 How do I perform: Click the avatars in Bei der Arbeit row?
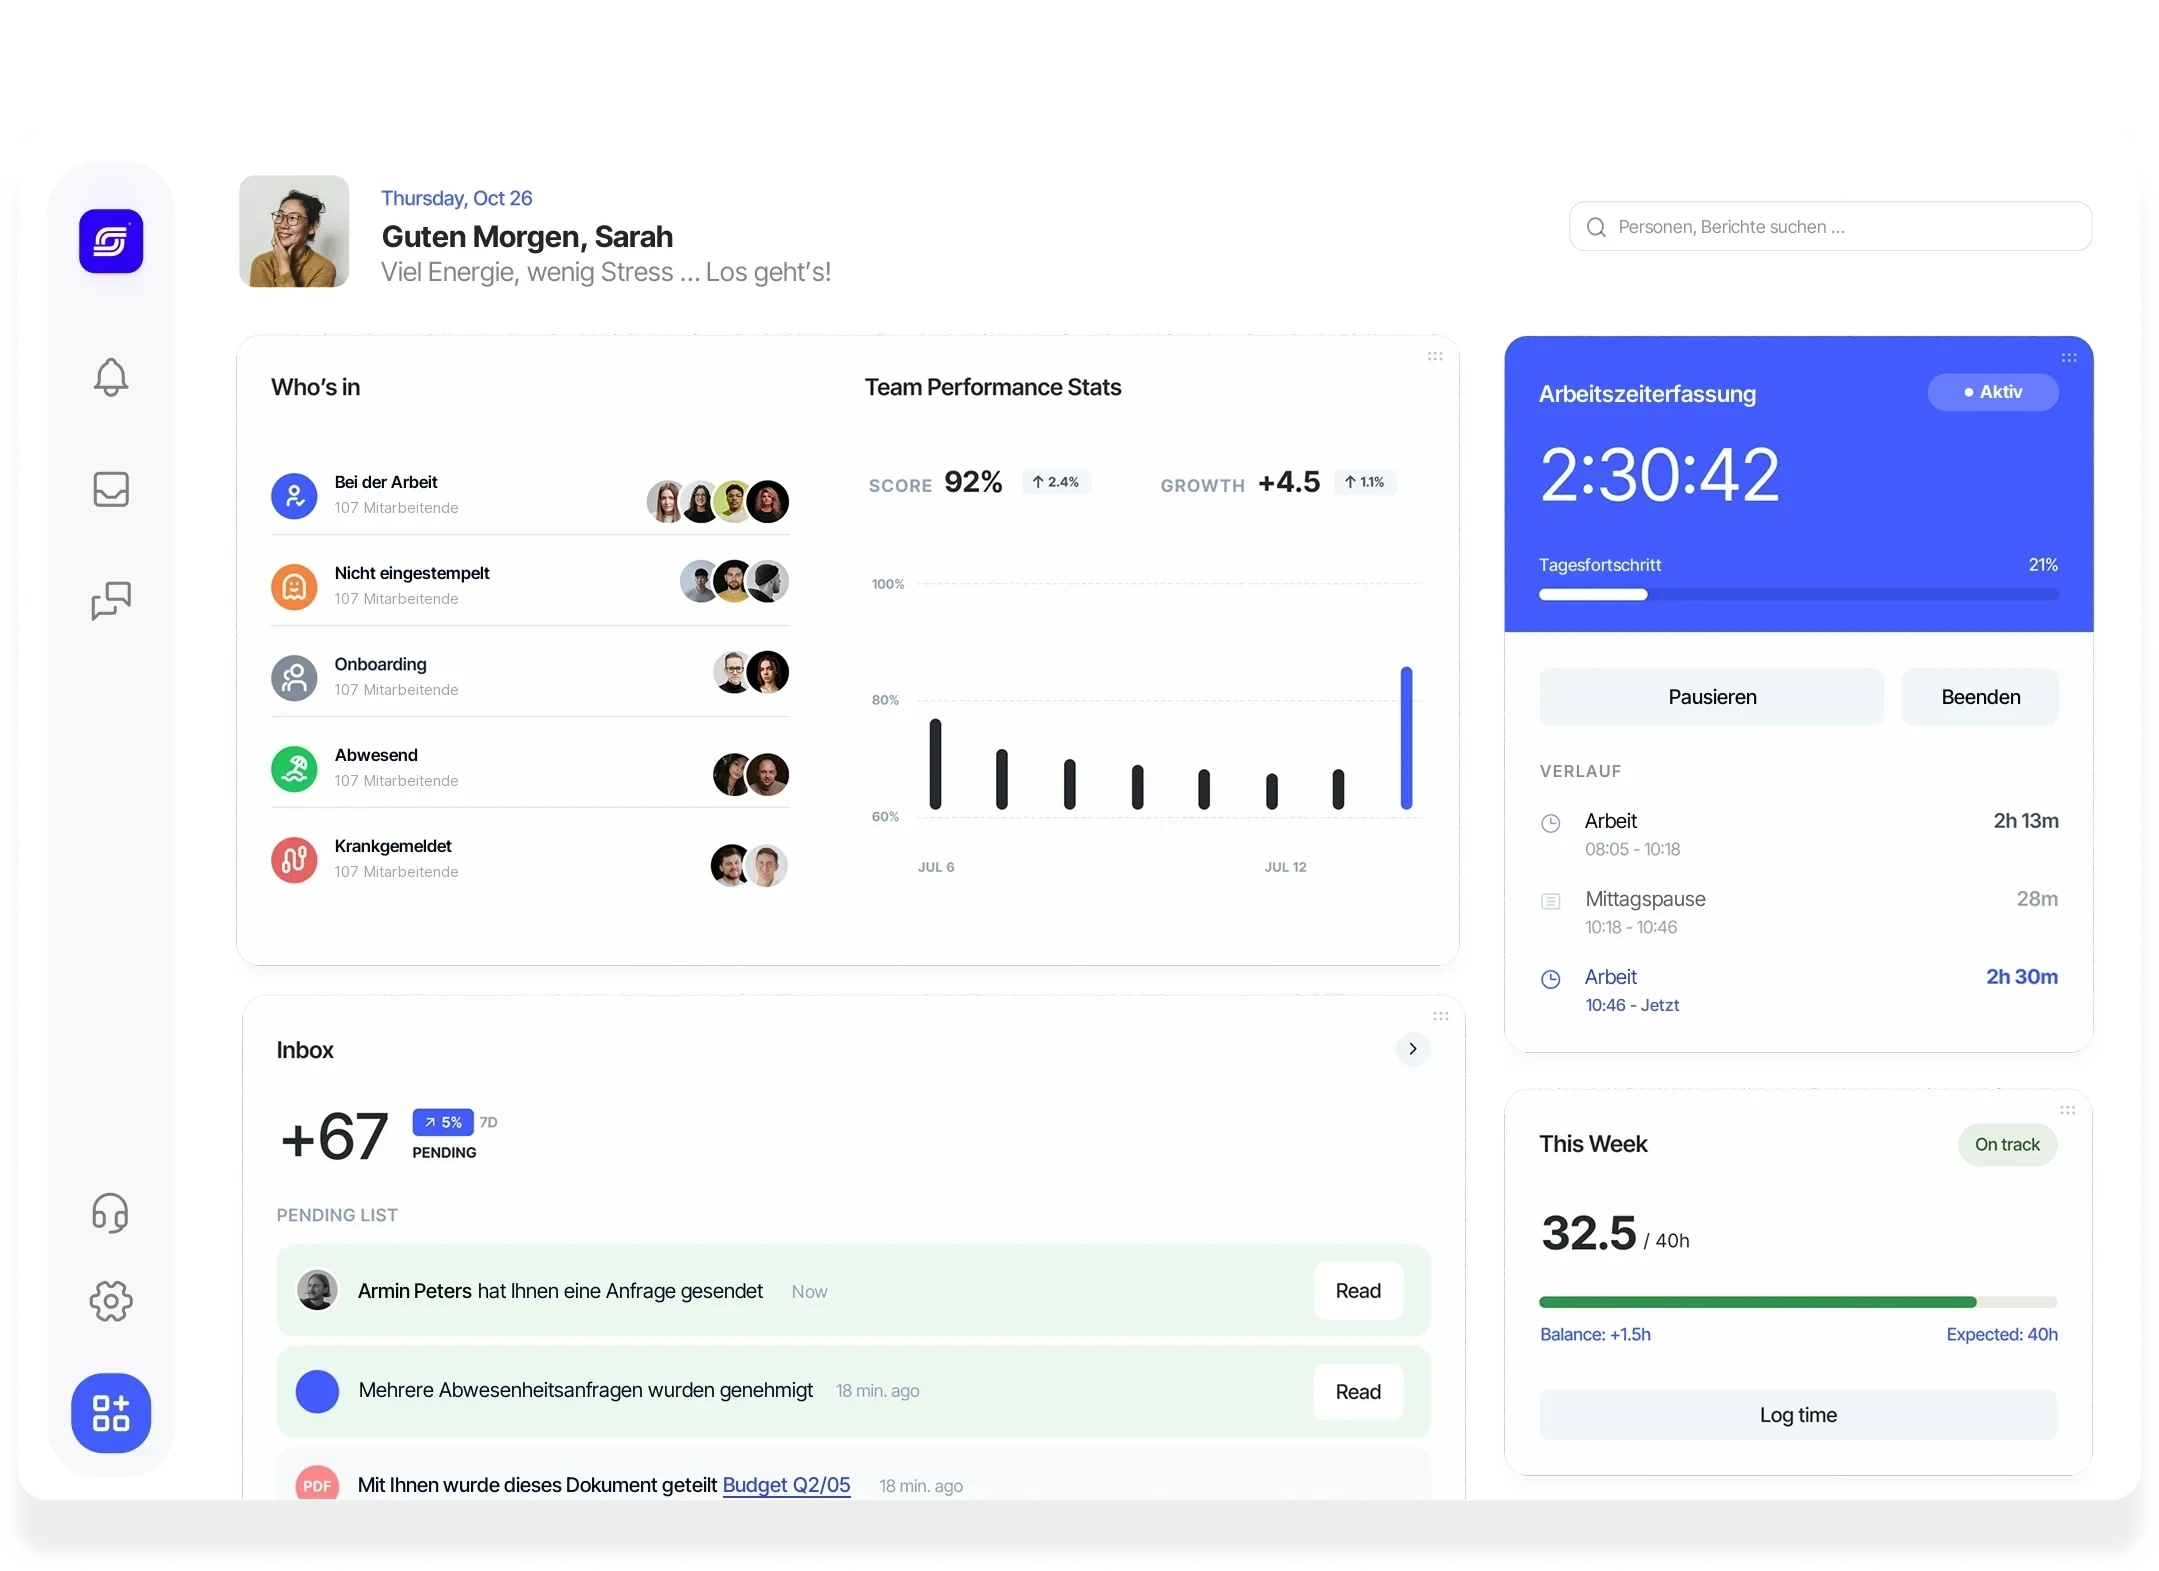[x=718, y=501]
